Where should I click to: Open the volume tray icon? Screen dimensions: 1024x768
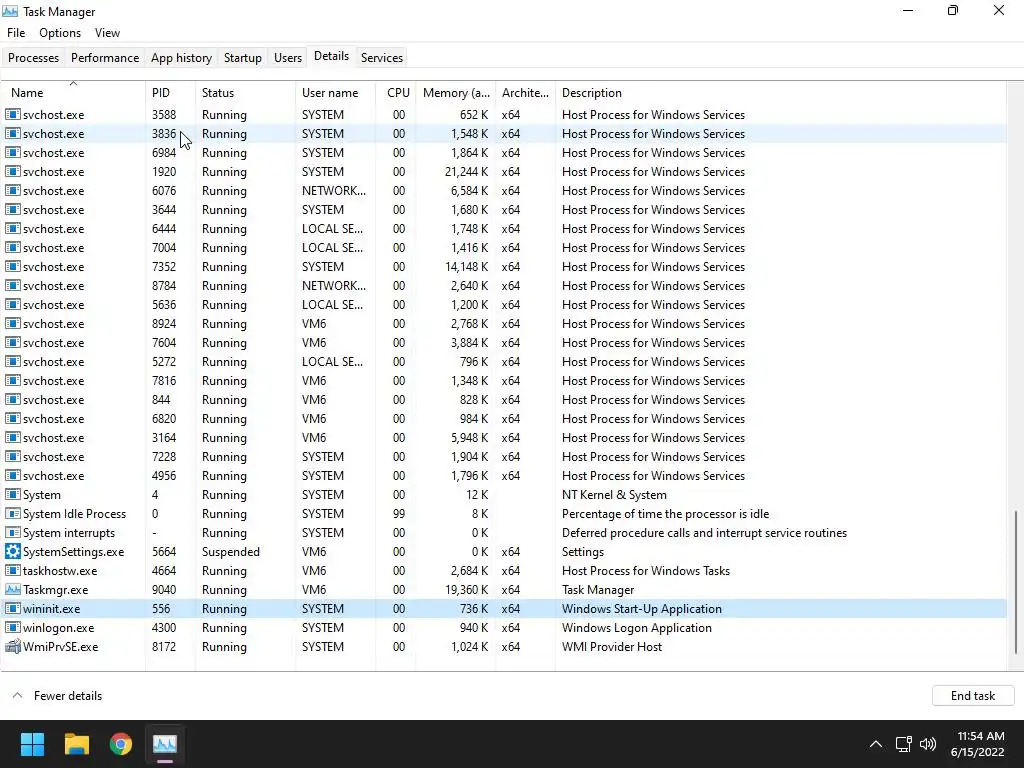click(927, 744)
